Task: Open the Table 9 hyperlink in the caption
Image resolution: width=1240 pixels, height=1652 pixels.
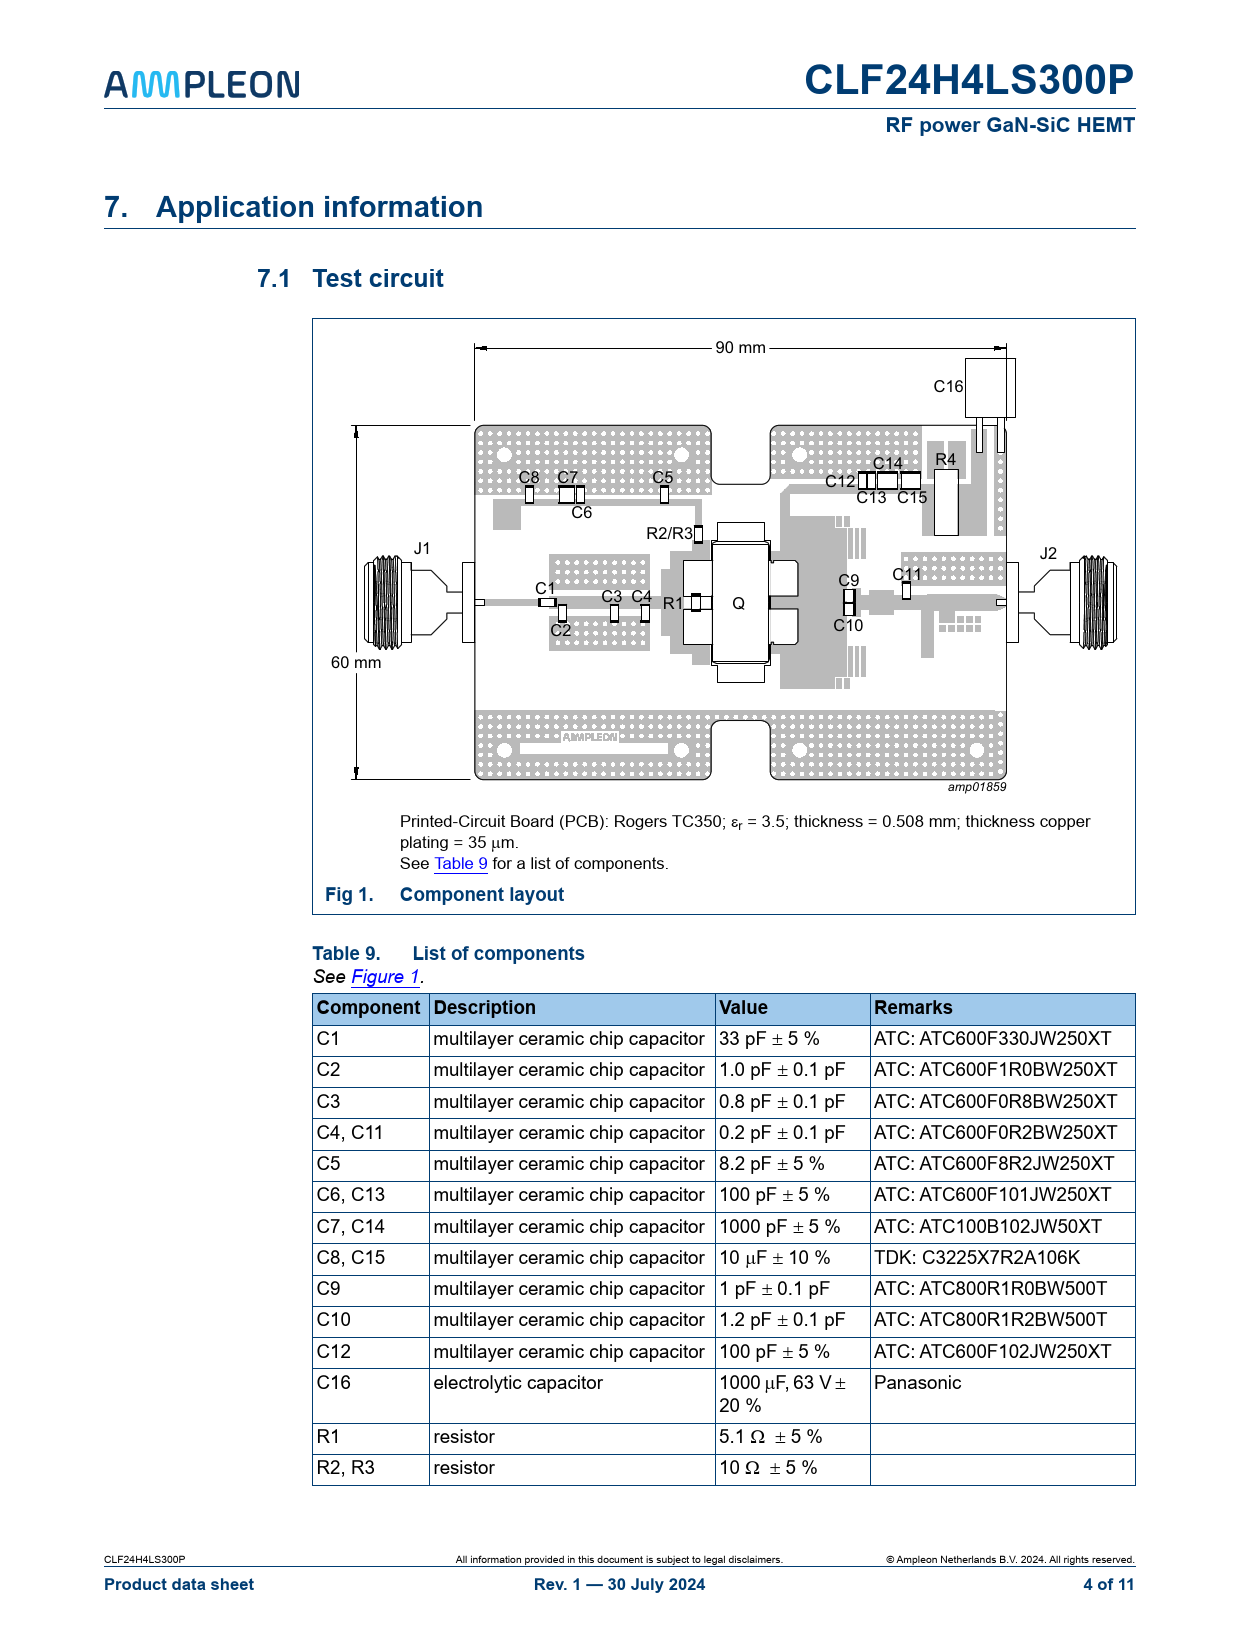Action: (461, 863)
